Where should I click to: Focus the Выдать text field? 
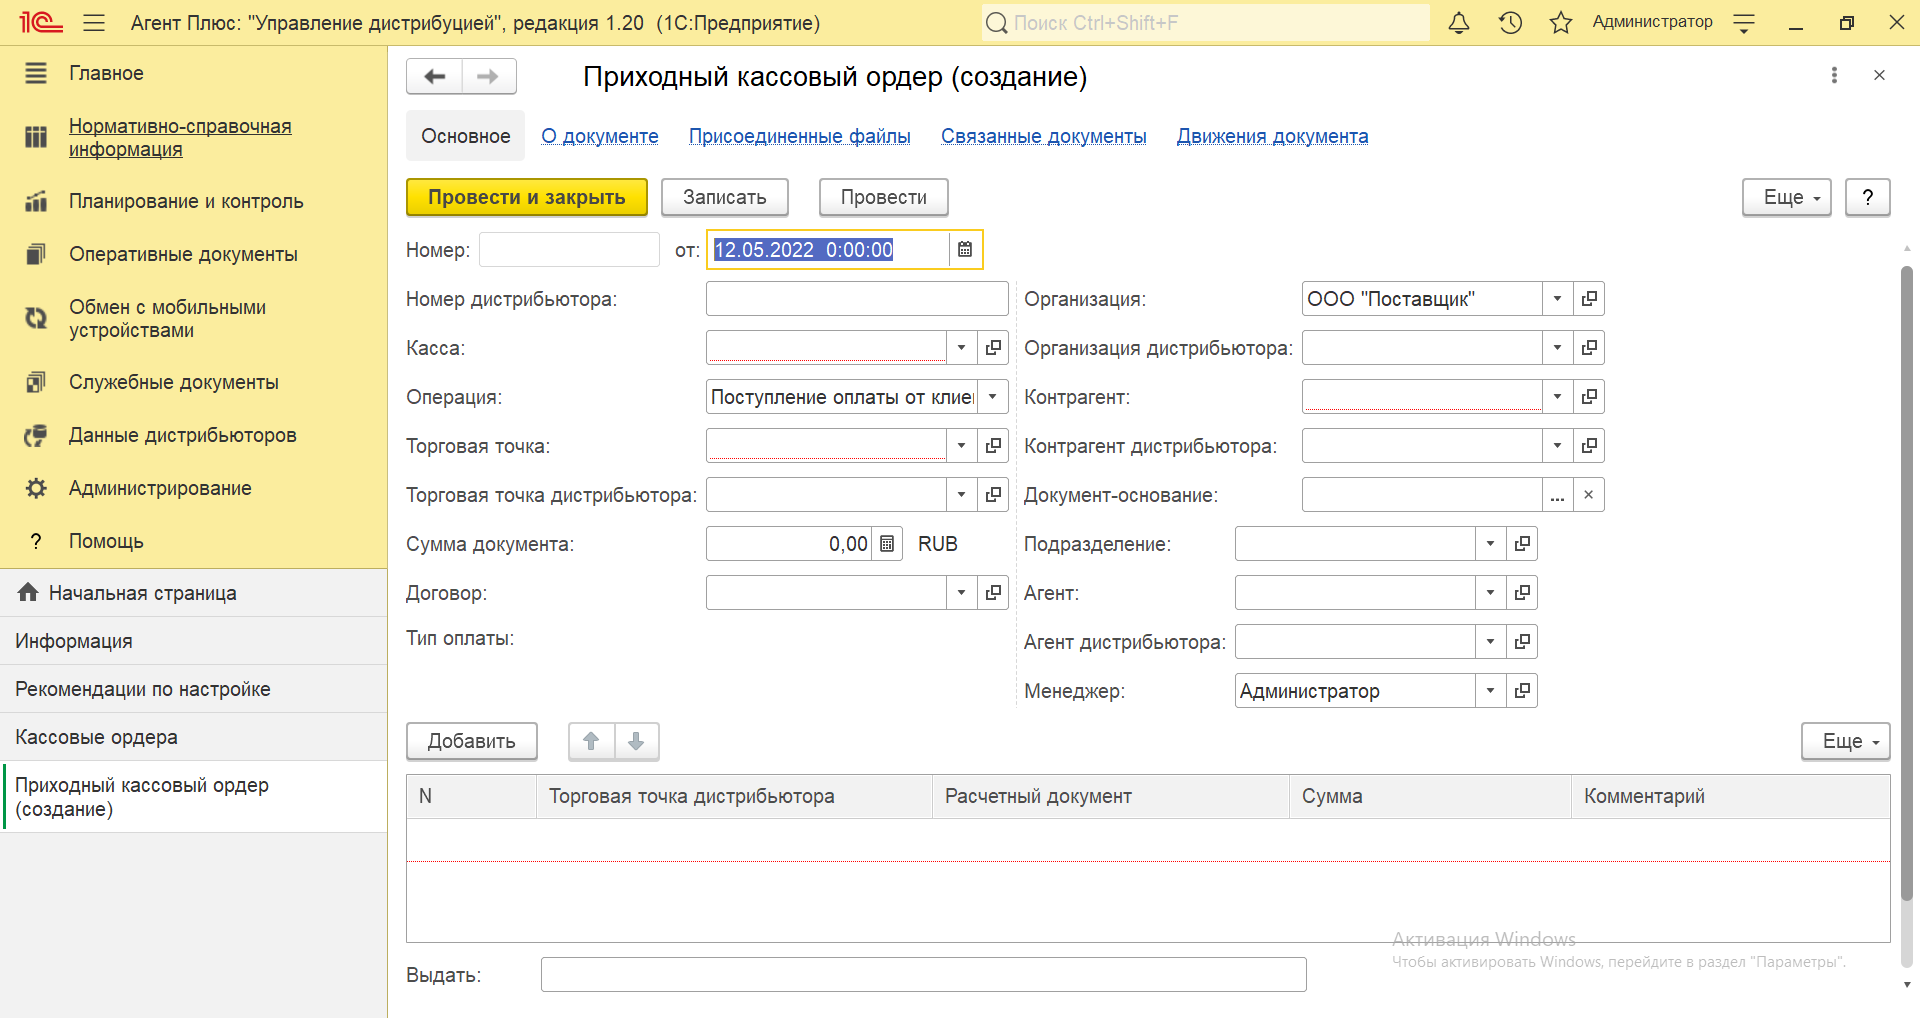coord(923,975)
